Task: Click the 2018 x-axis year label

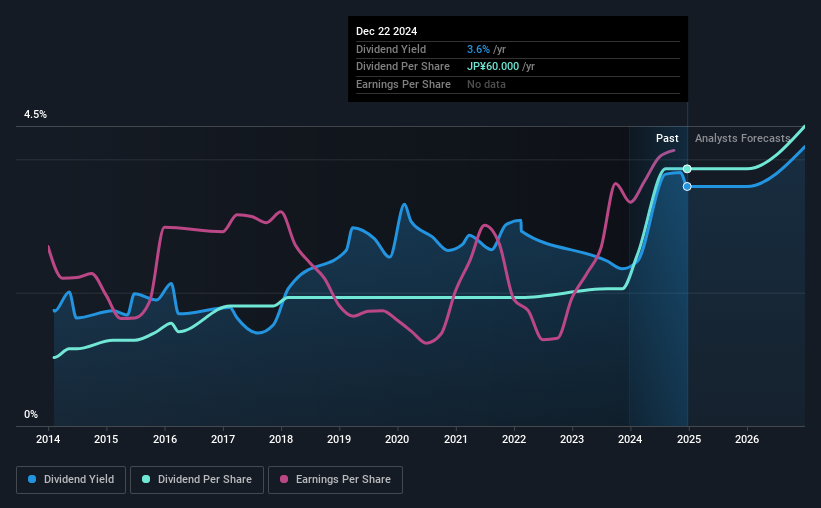Action: click(281, 439)
